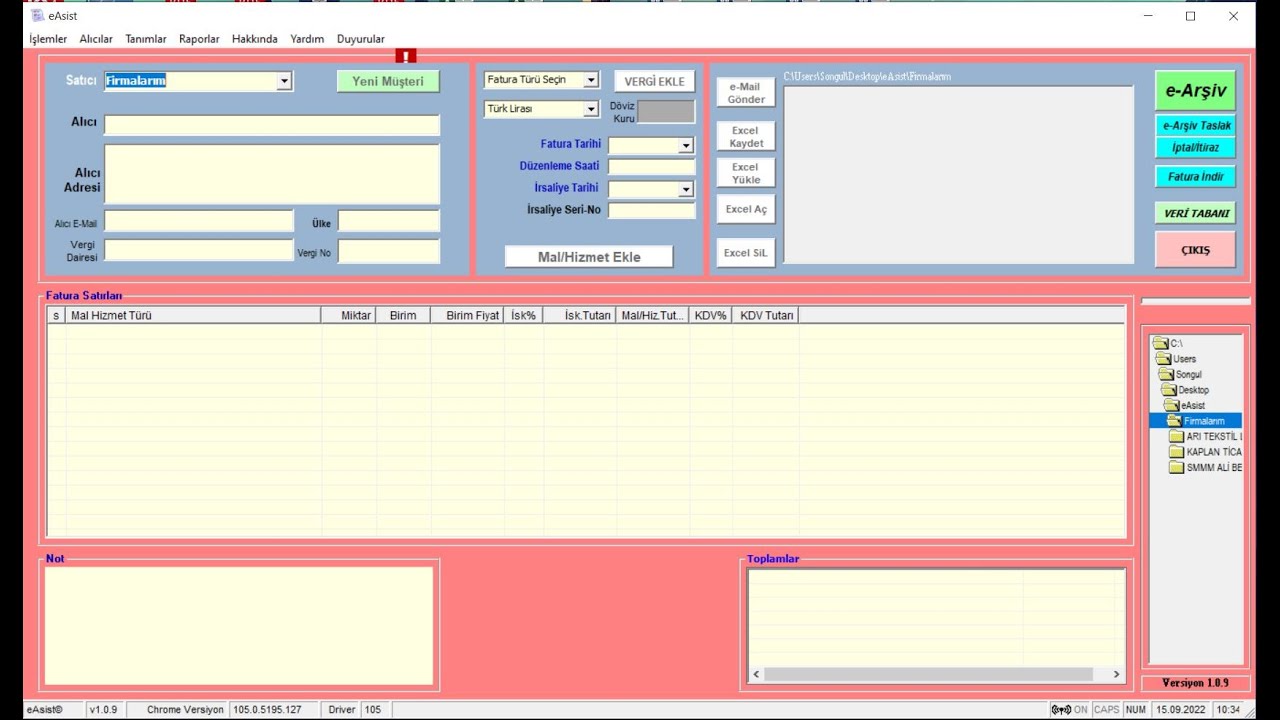The height and width of the screenshot is (720, 1280).
Task: Click the Döviz Kuru field
Action: point(666,112)
